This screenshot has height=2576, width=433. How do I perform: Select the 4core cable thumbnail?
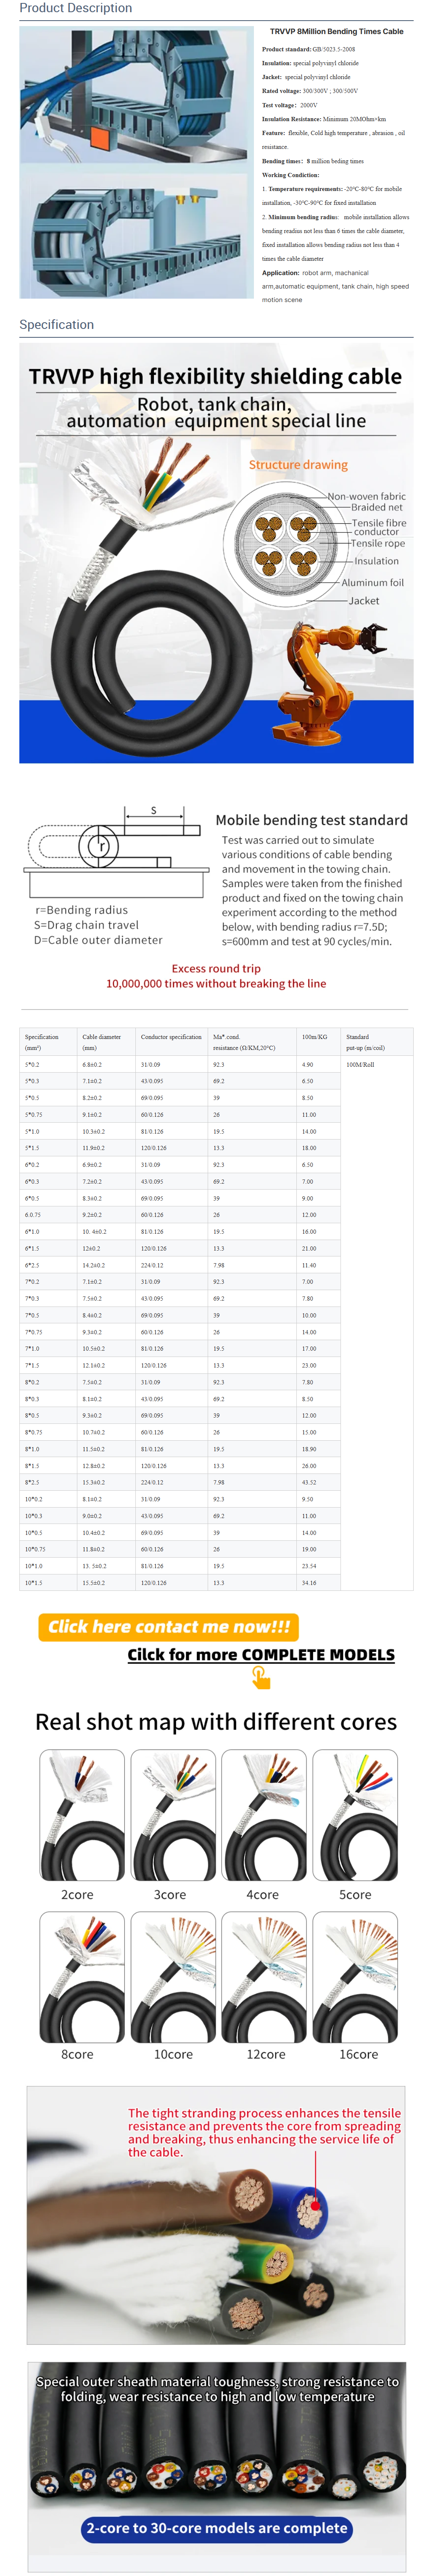pos(264,1815)
